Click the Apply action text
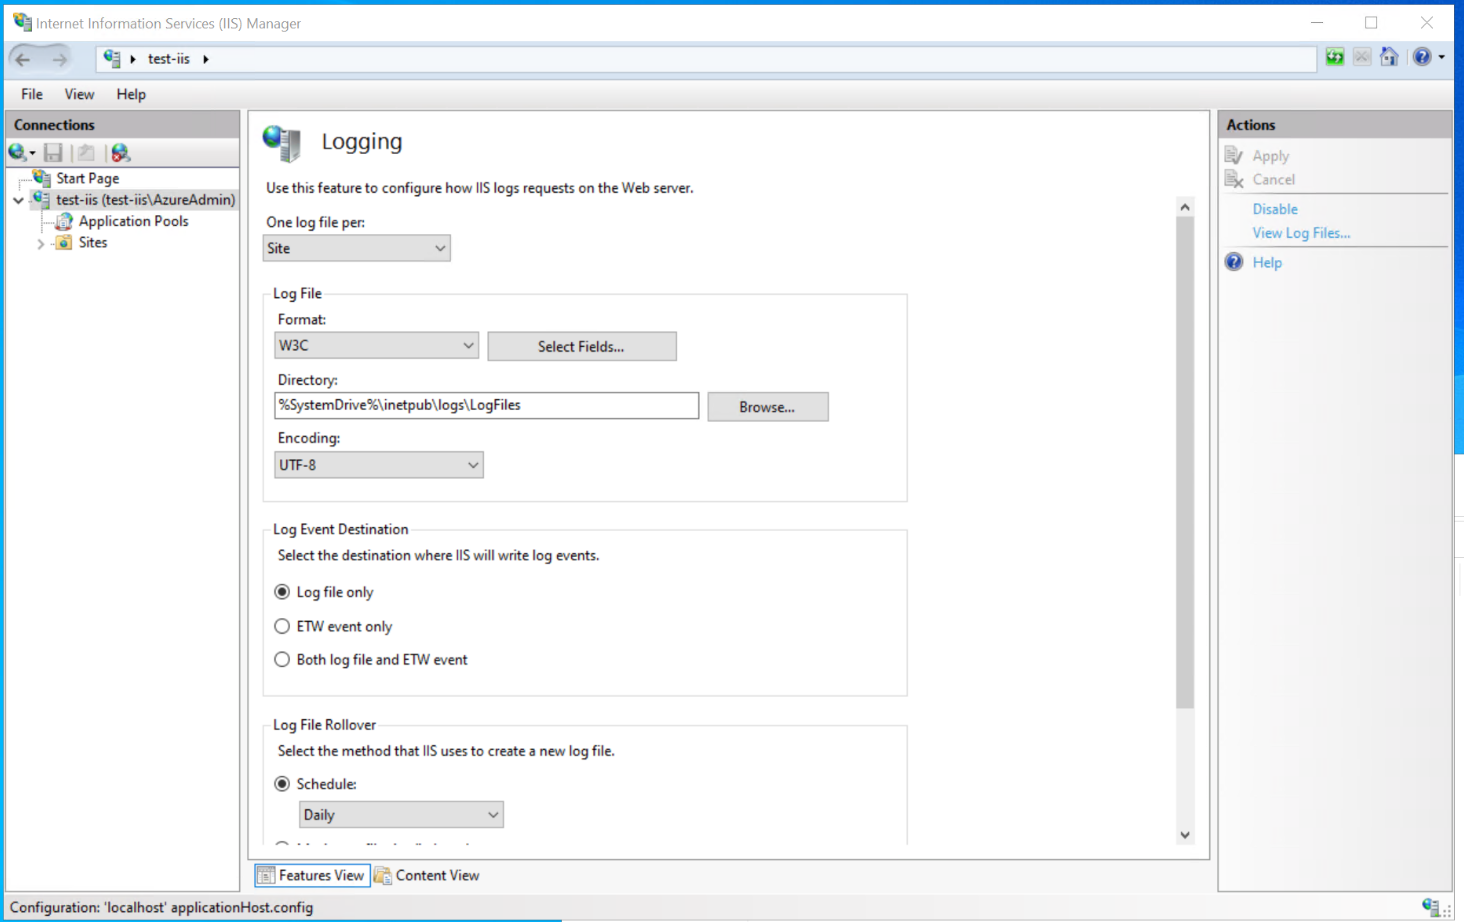 pos(1271,156)
